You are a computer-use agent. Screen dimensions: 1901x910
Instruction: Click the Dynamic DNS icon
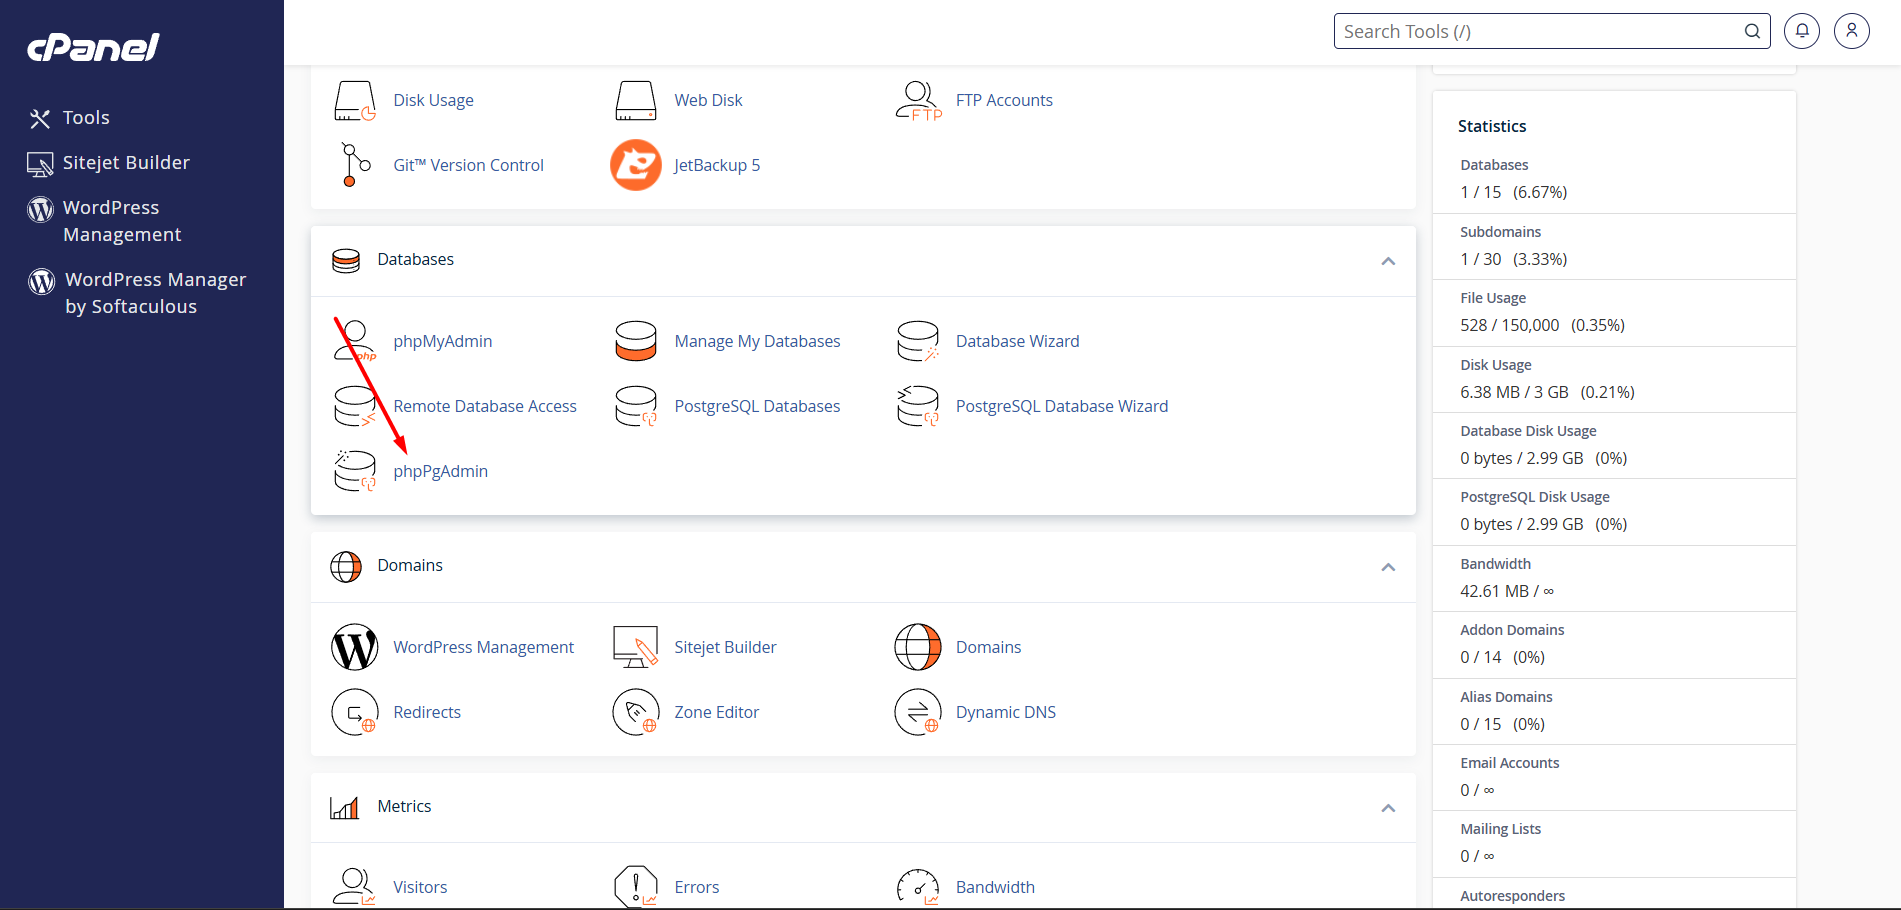(918, 712)
